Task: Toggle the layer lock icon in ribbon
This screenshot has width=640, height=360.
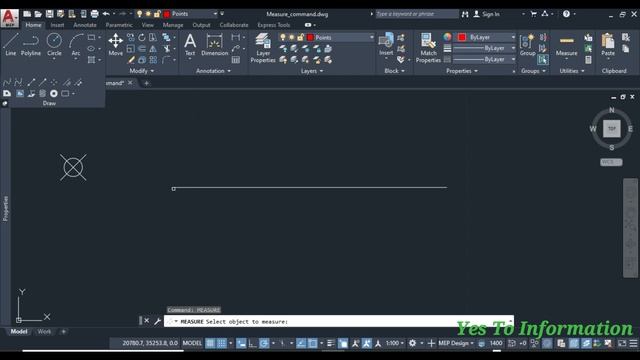Action: [x=300, y=37]
